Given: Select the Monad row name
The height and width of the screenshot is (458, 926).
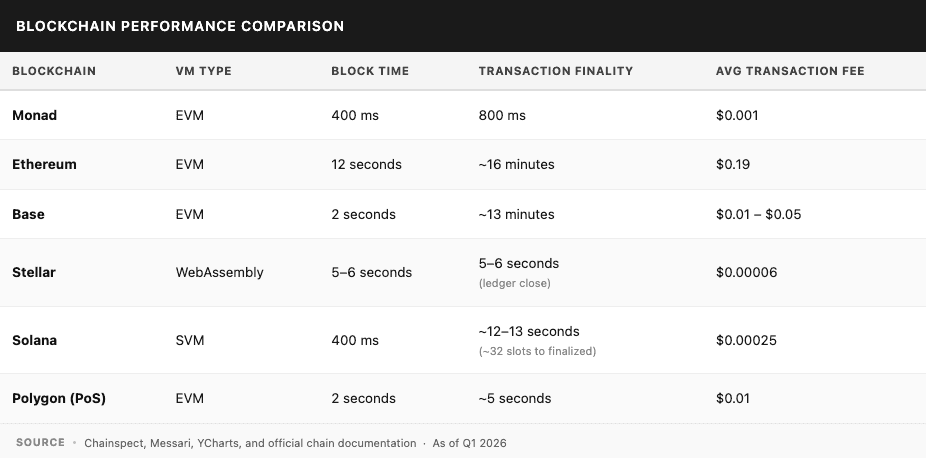Looking at the screenshot, I should [x=35, y=115].
